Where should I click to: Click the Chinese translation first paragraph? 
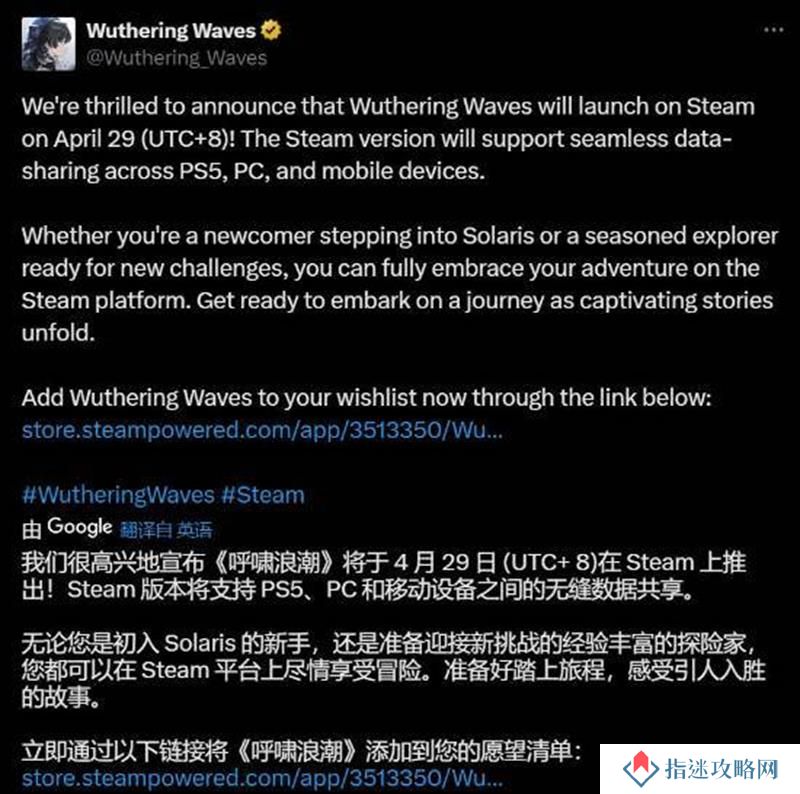(384, 576)
